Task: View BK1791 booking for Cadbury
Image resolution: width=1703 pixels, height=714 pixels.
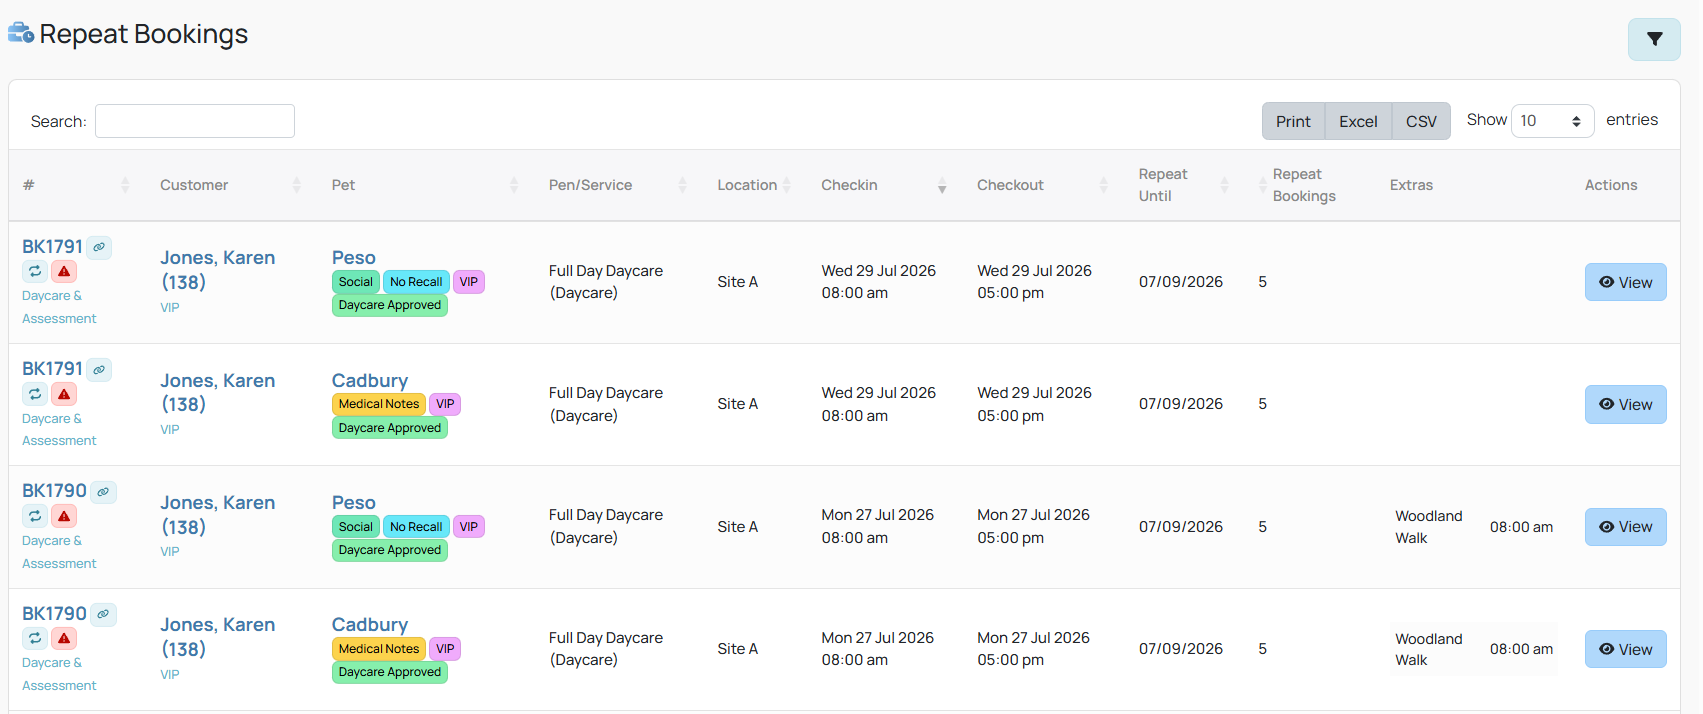Action: pos(1625,404)
